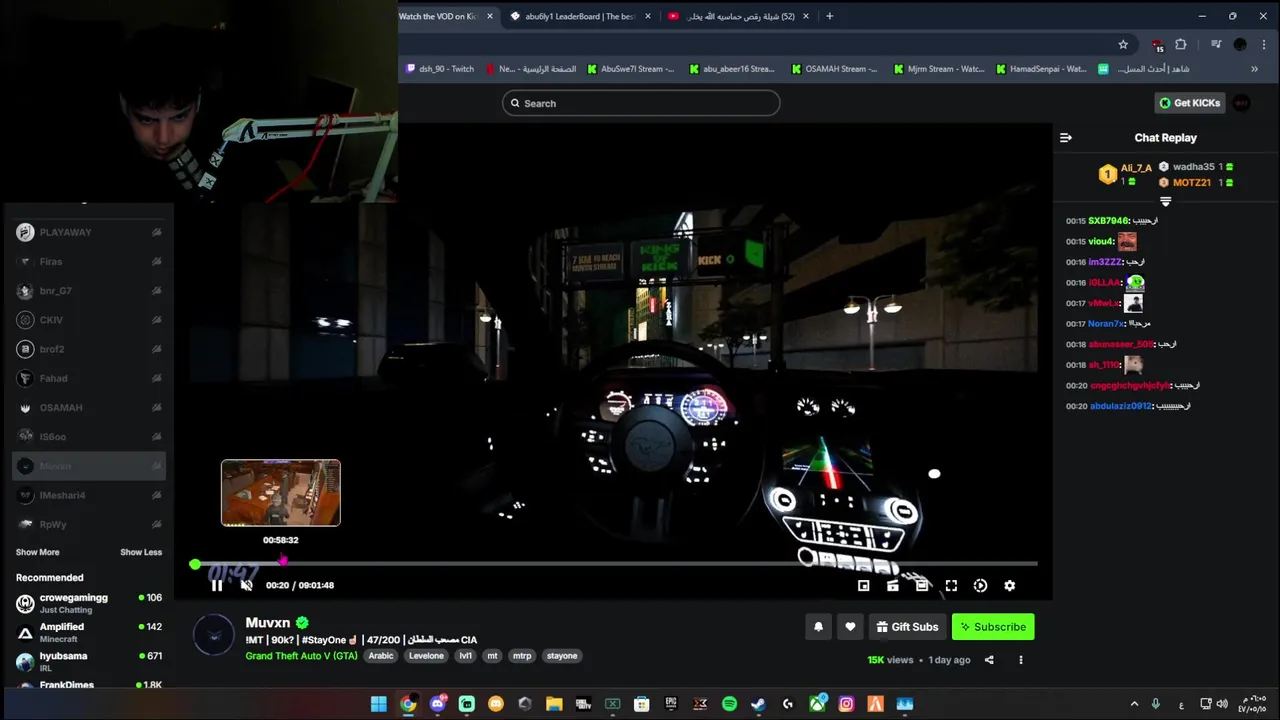The height and width of the screenshot is (720, 1280).
Task: Open recommended channel crowegamingg
Action: [x=89, y=603]
